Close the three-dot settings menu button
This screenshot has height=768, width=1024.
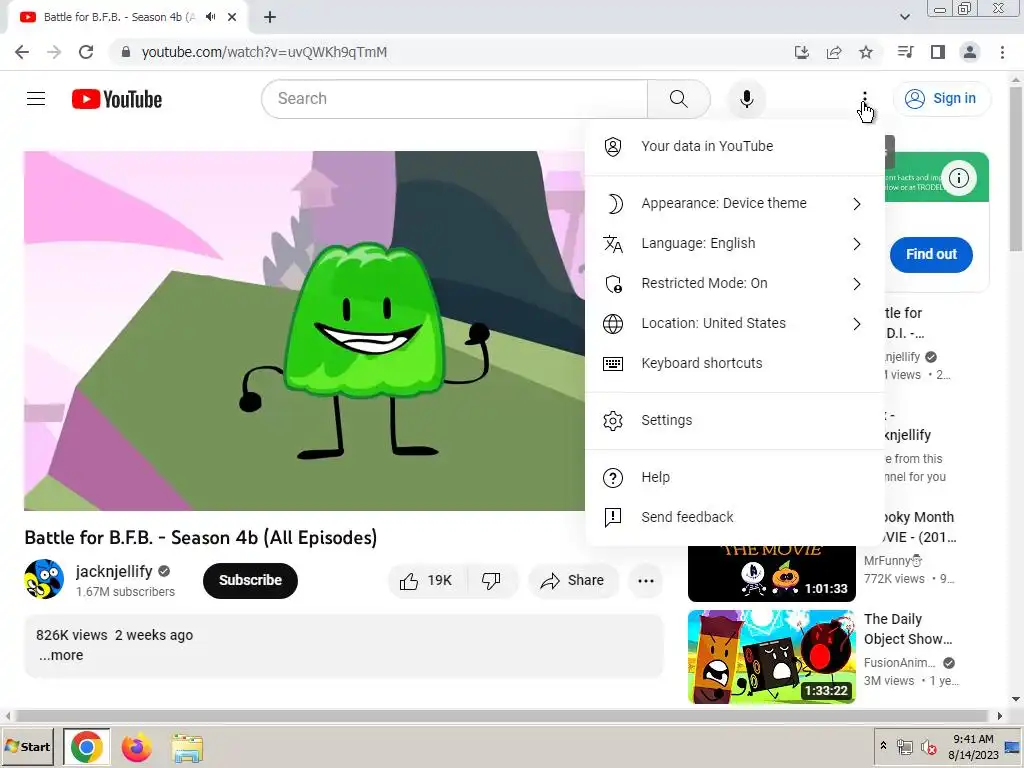(865, 99)
